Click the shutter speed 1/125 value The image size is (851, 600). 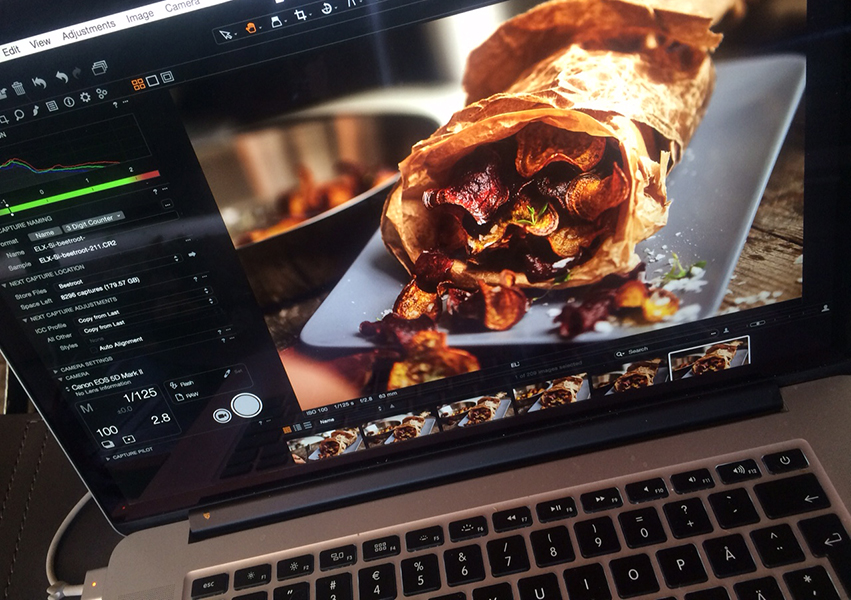pyautogui.click(x=140, y=395)
